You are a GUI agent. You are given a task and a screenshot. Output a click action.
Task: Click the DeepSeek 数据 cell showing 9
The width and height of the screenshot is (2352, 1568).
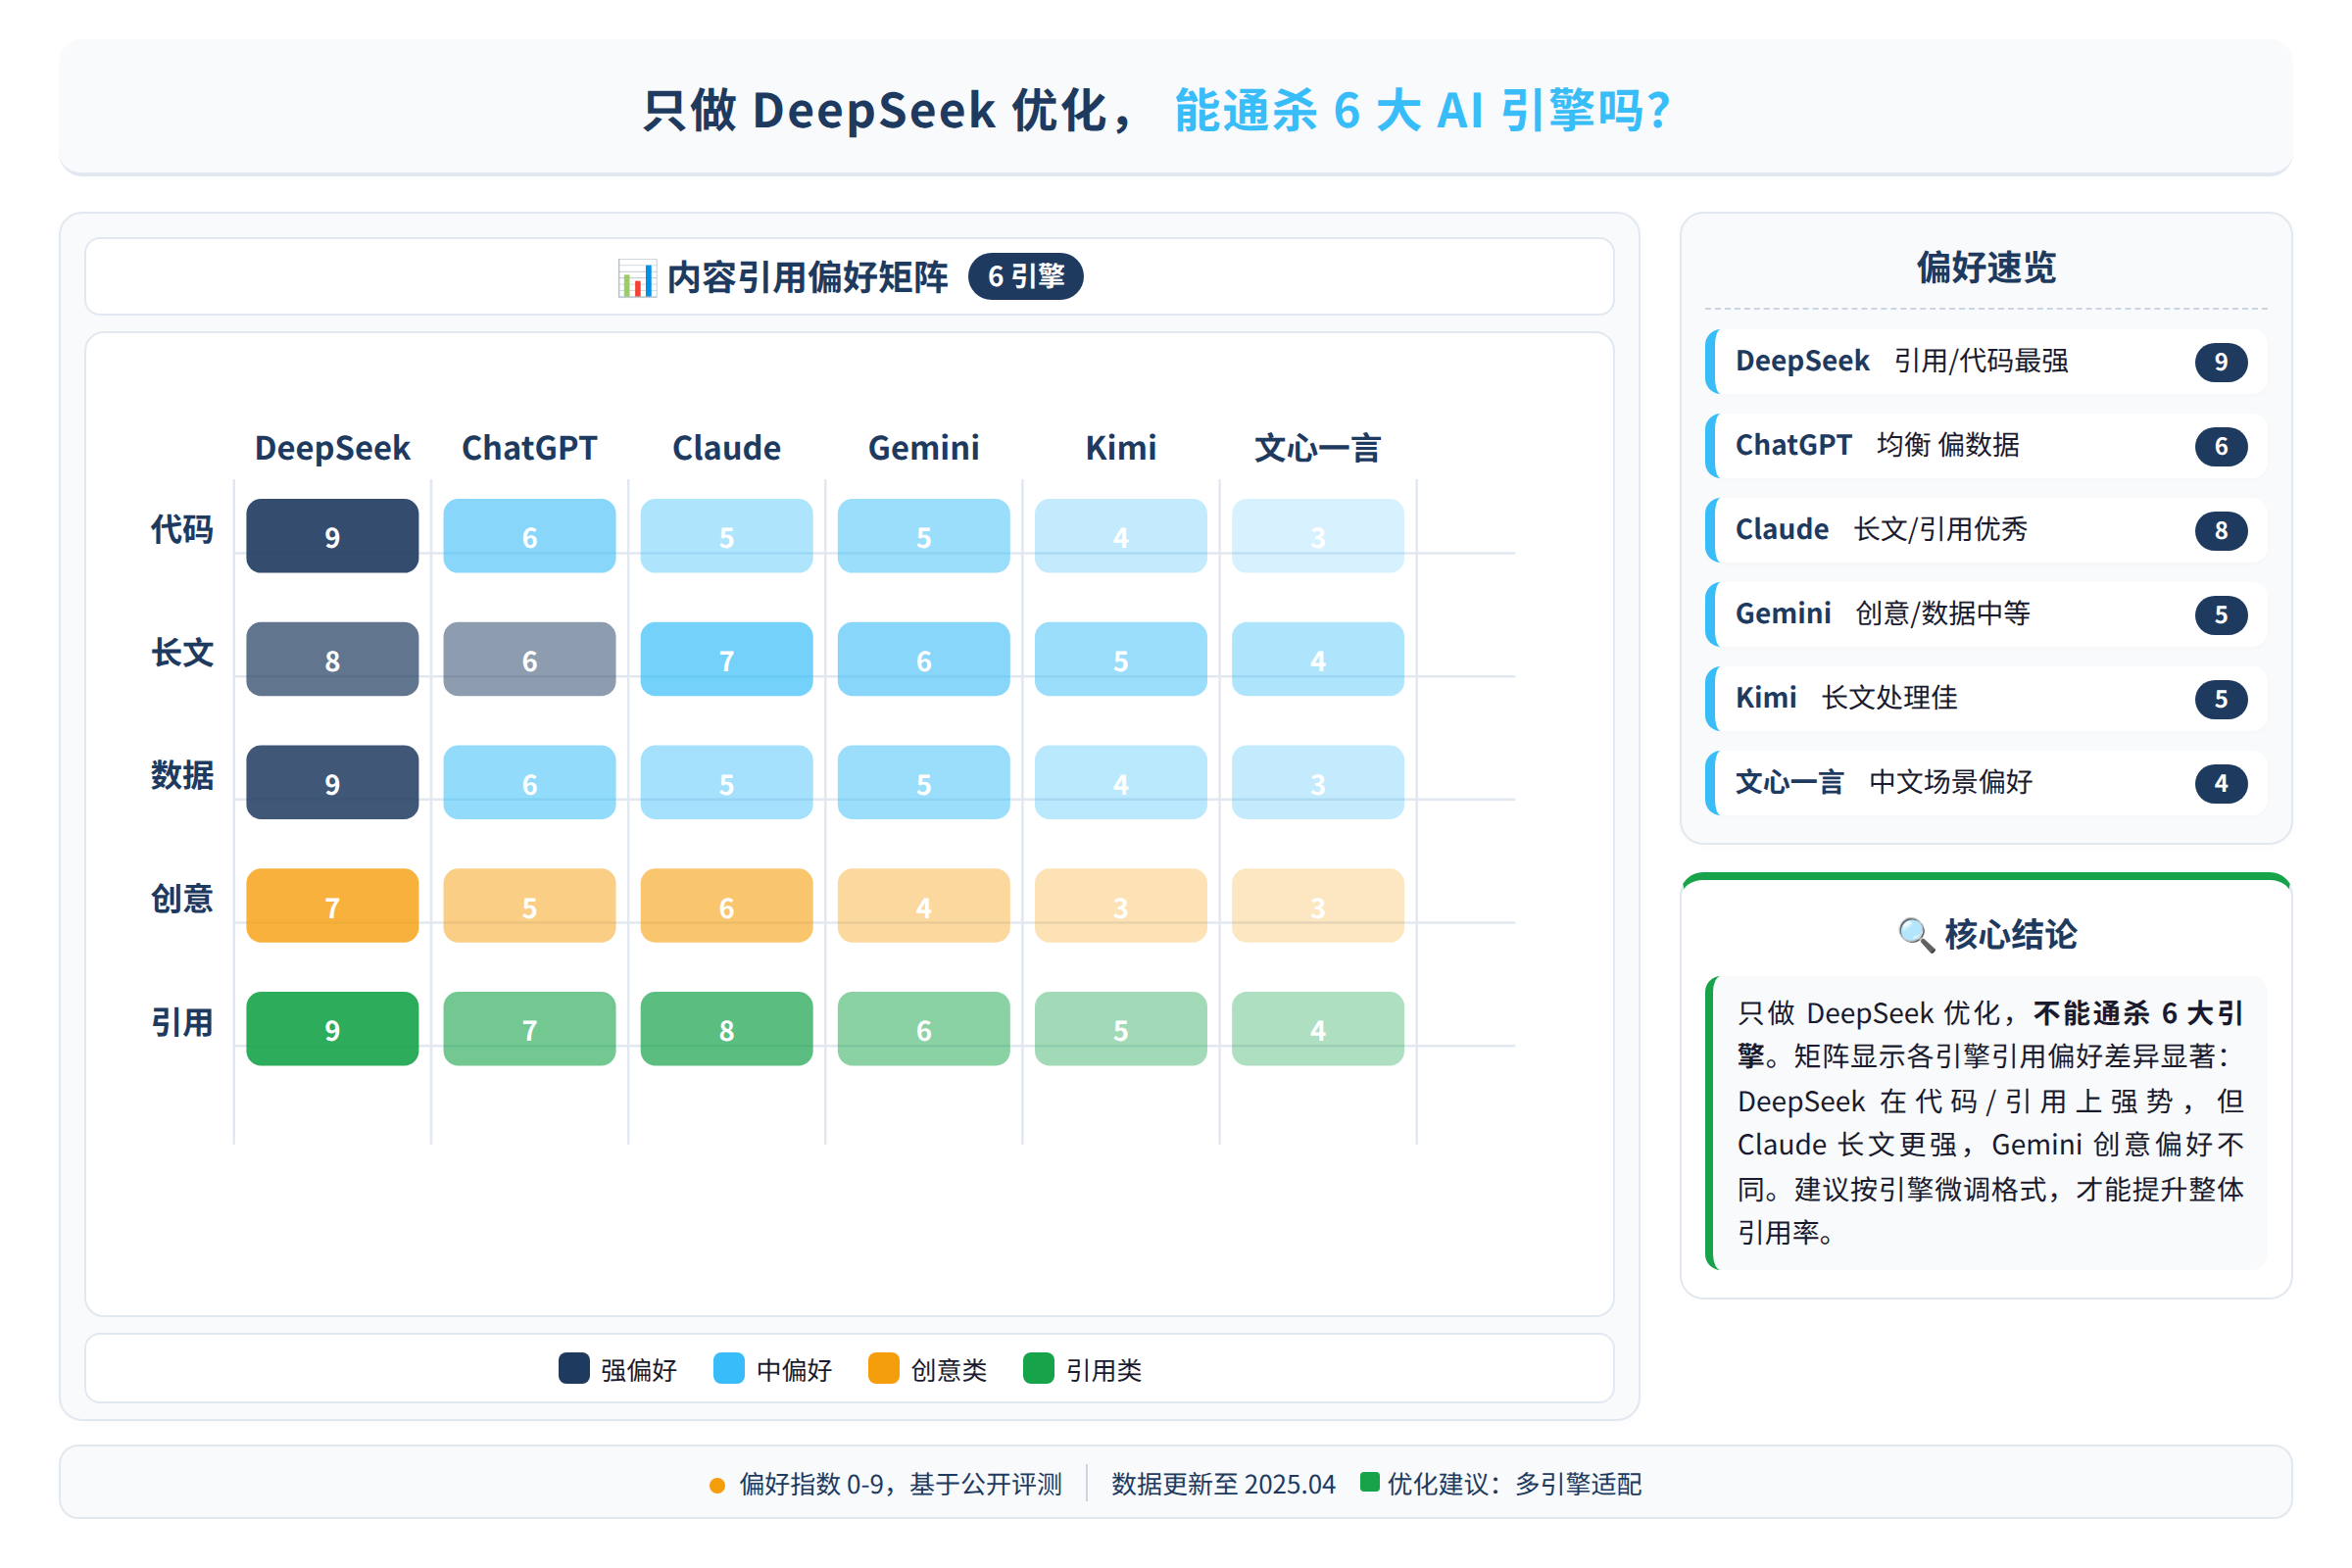pos(332,782)
